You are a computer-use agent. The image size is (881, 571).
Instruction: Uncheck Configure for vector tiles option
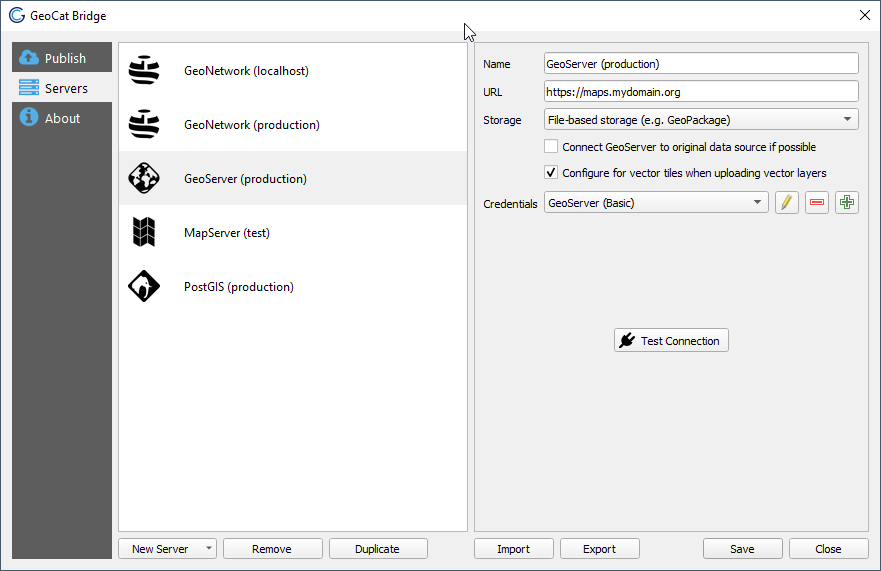551,173
